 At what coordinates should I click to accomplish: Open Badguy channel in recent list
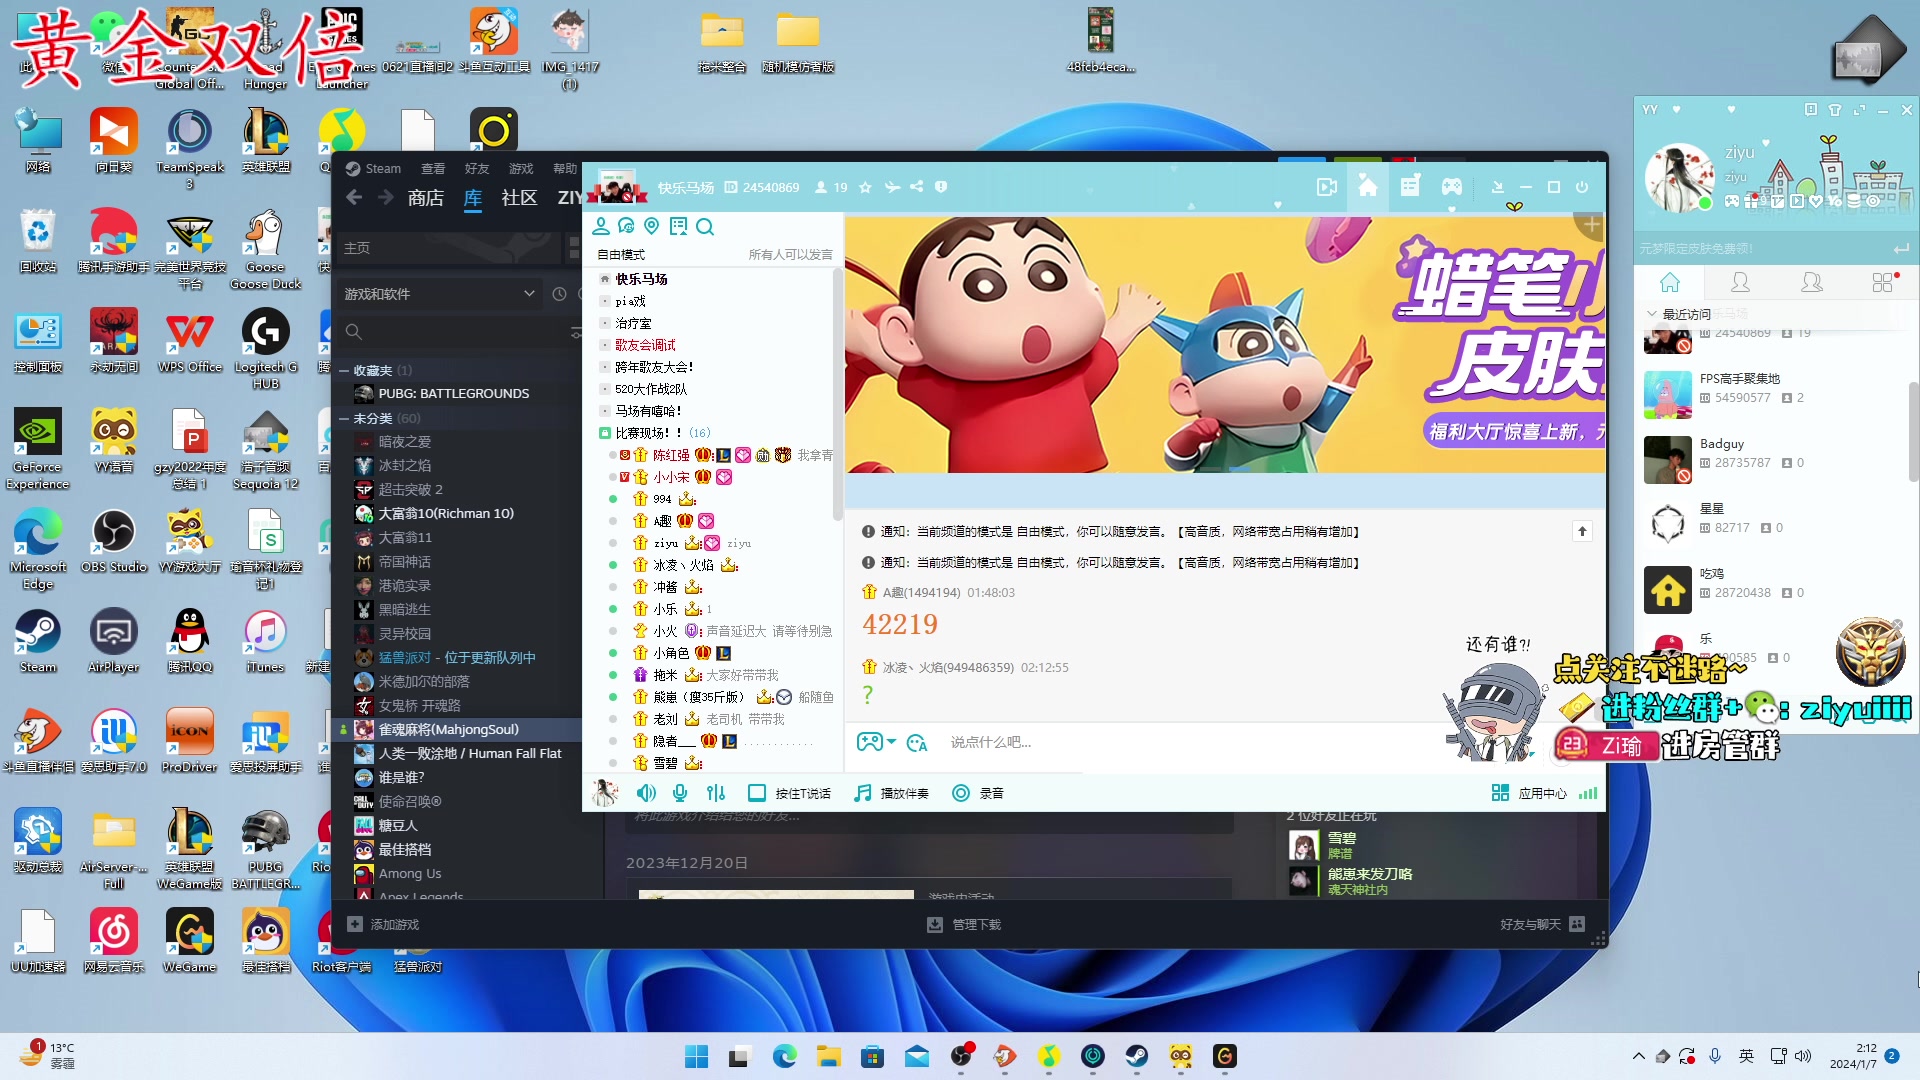pos(1775,458)
